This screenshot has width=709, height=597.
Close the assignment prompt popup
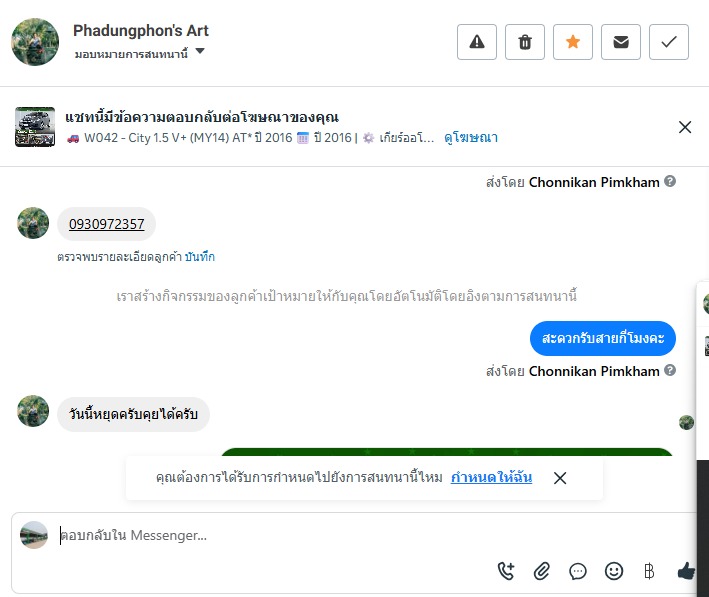coord(560,478)
